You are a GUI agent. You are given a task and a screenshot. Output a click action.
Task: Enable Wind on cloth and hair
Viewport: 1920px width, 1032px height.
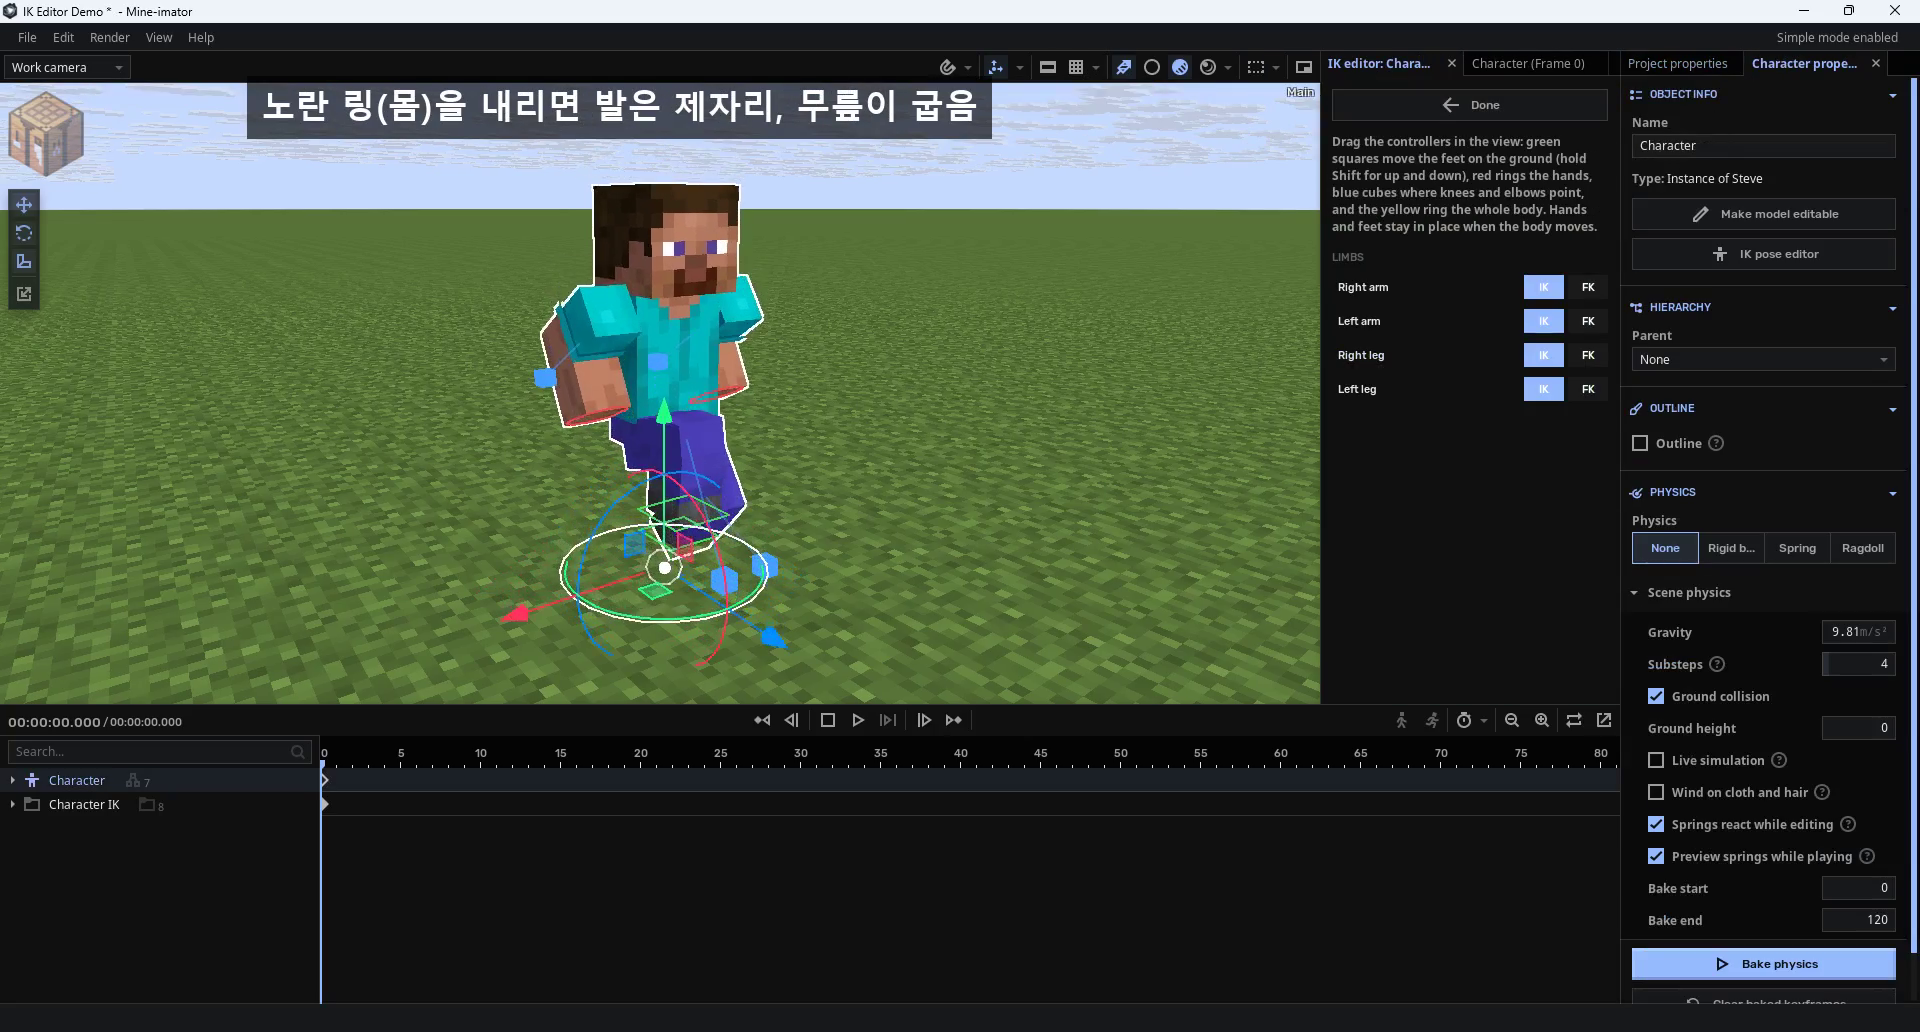click(1656, 792)
